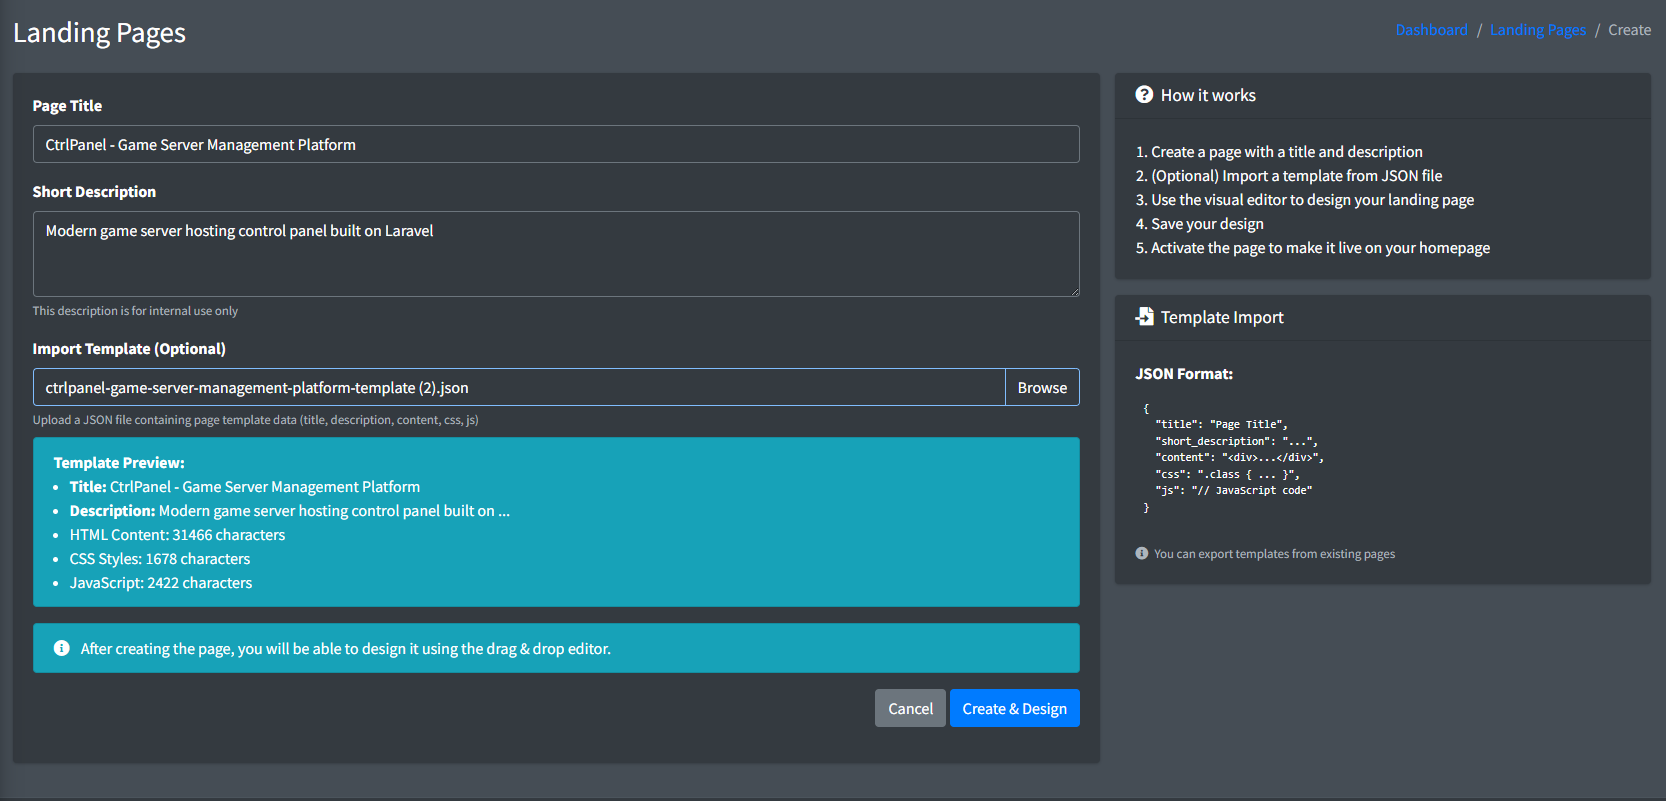Click the Create & Design button
Image resolution: width=1666 pixels, height=801 pixels.
(1014, 708)
